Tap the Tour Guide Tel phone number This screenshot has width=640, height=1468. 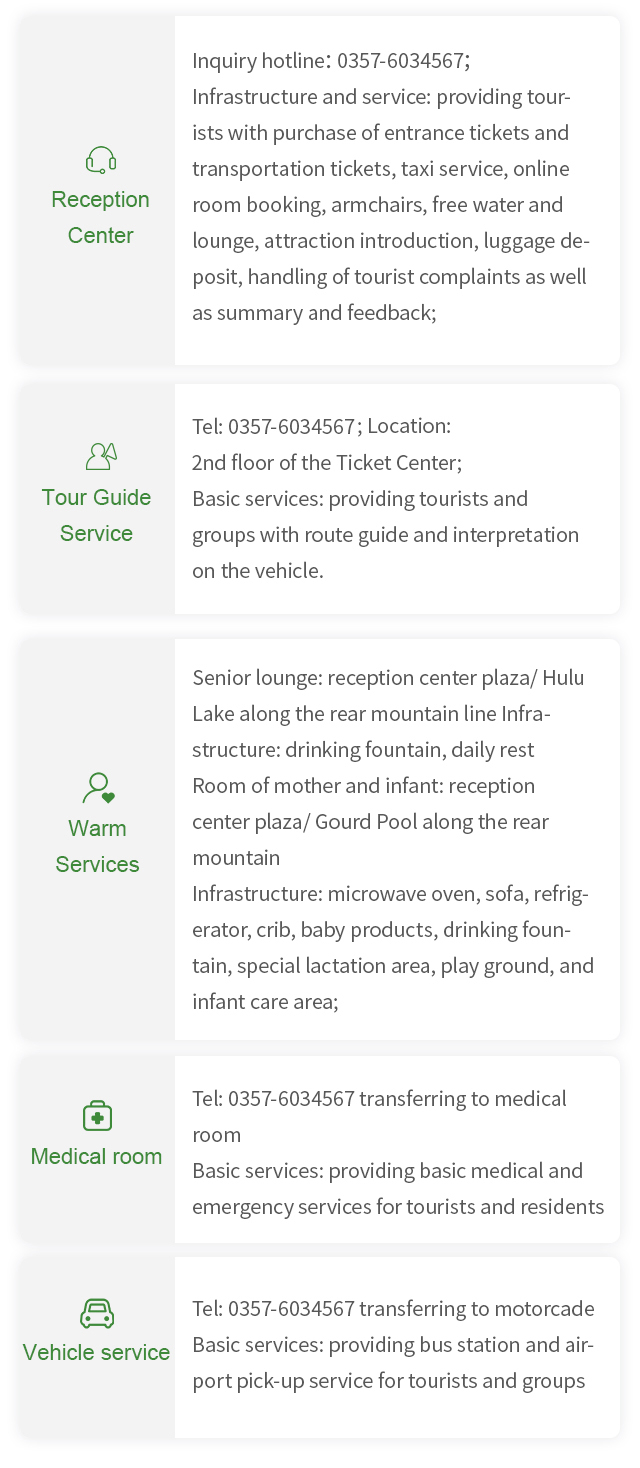point(291,427)
